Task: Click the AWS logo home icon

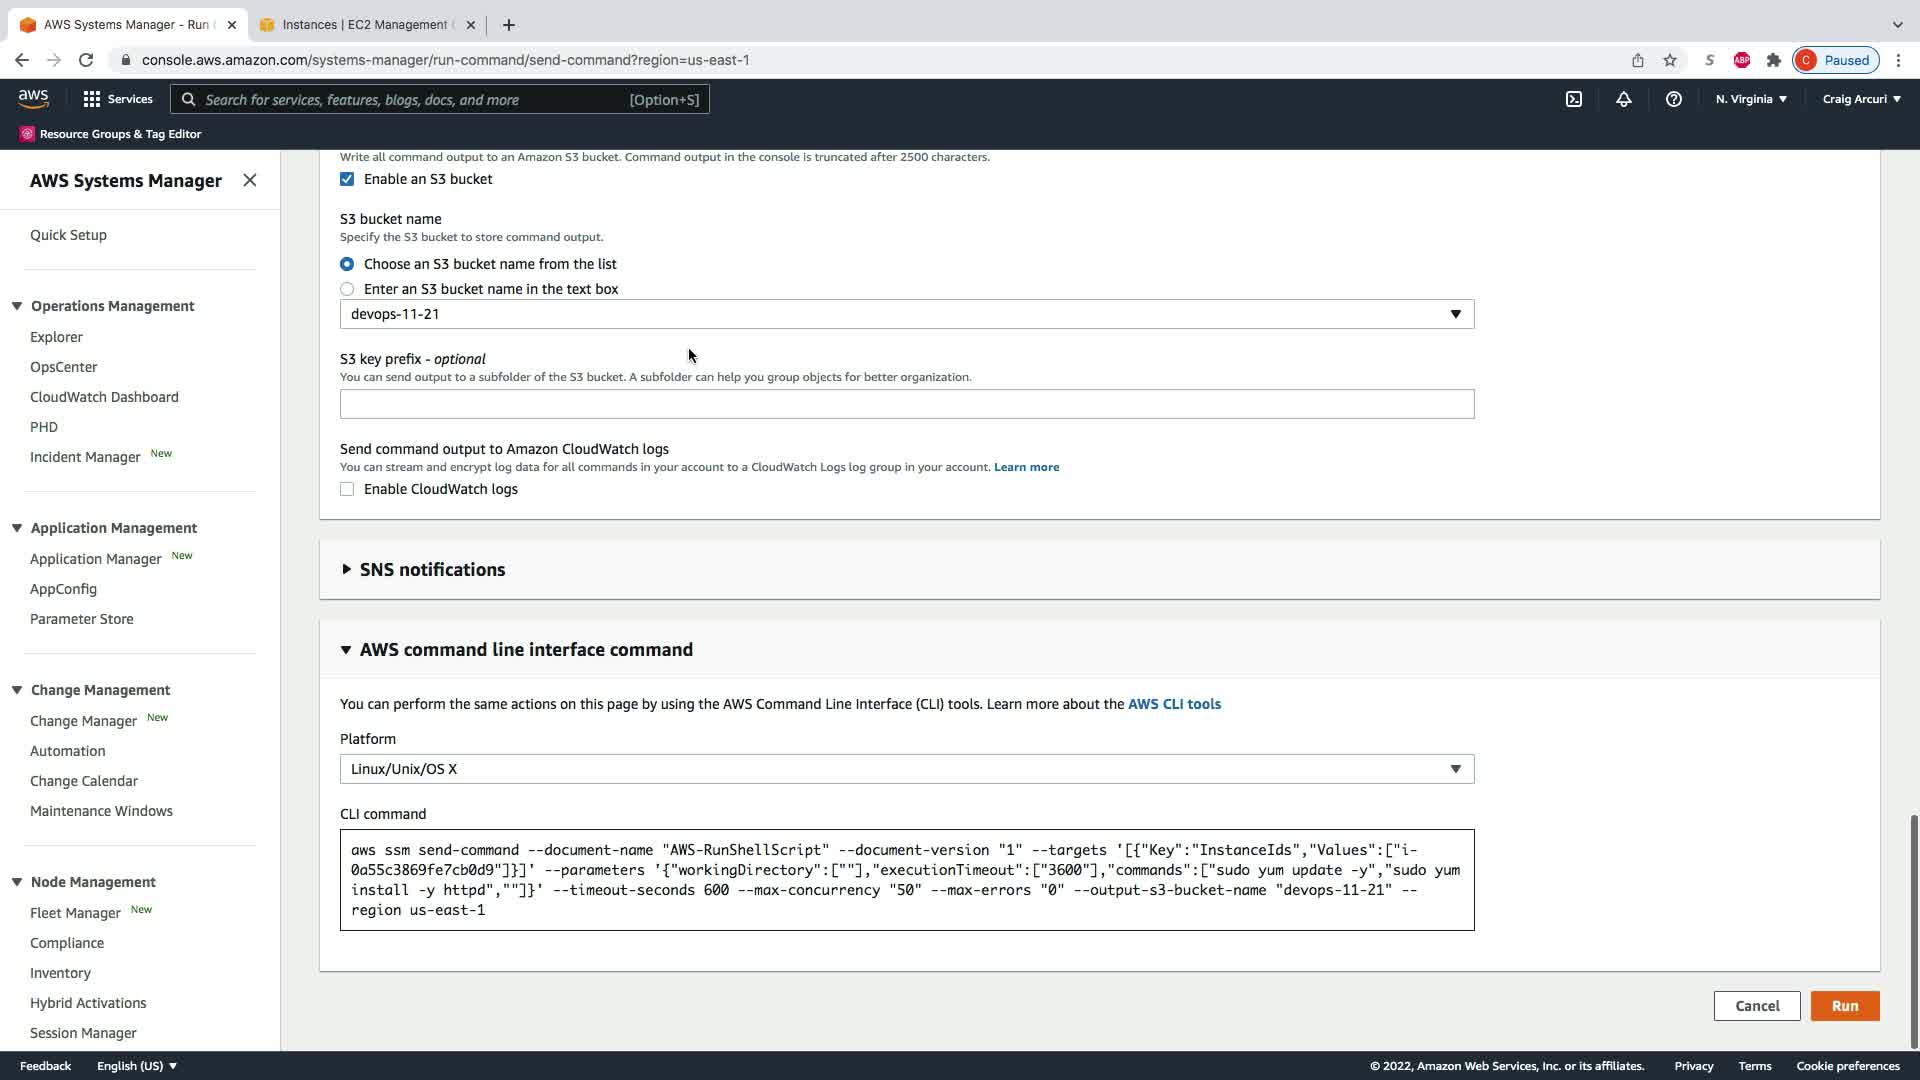Action: pos(33,98)
